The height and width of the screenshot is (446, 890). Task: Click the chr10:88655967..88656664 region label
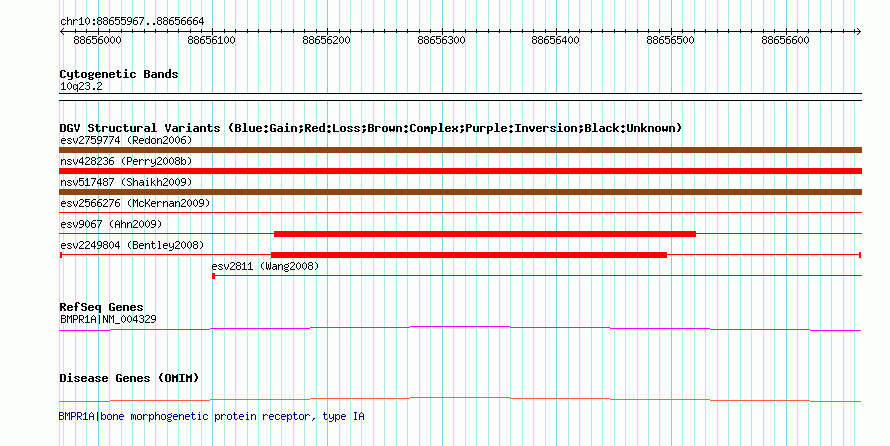tap(132, 22)
